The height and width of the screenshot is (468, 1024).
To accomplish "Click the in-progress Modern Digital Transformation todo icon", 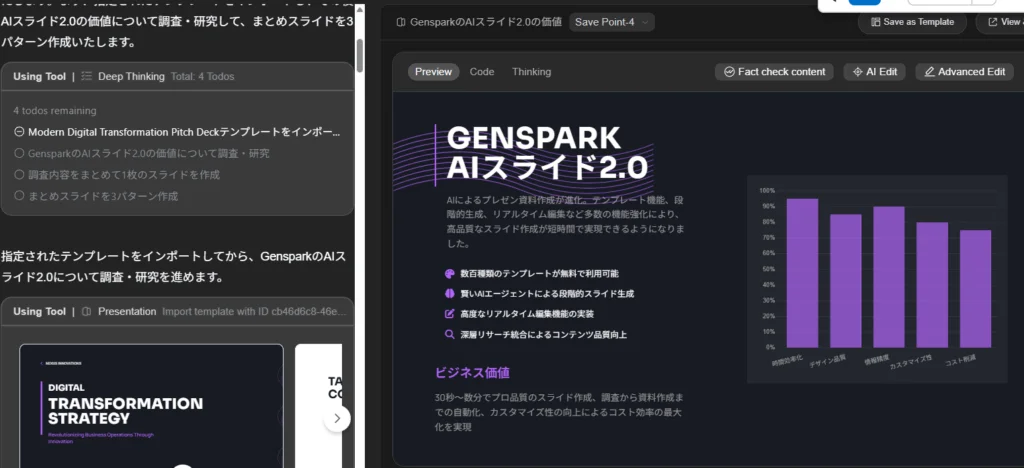I will [18, 132].
